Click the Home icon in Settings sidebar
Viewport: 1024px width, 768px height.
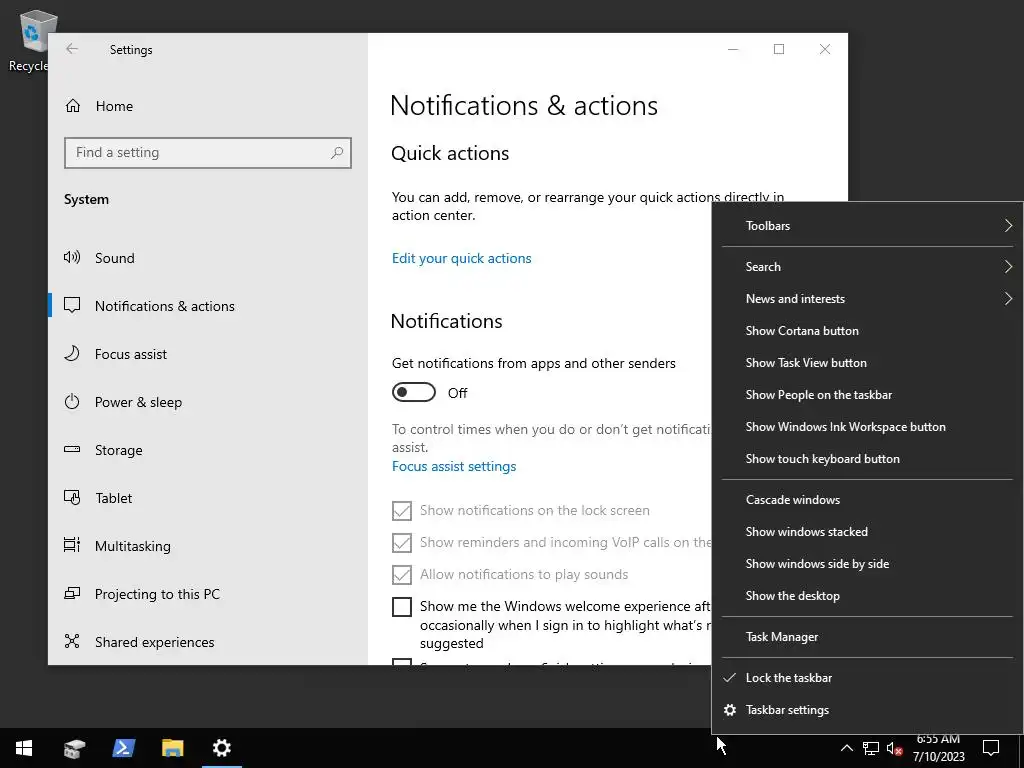pos(72,106)
